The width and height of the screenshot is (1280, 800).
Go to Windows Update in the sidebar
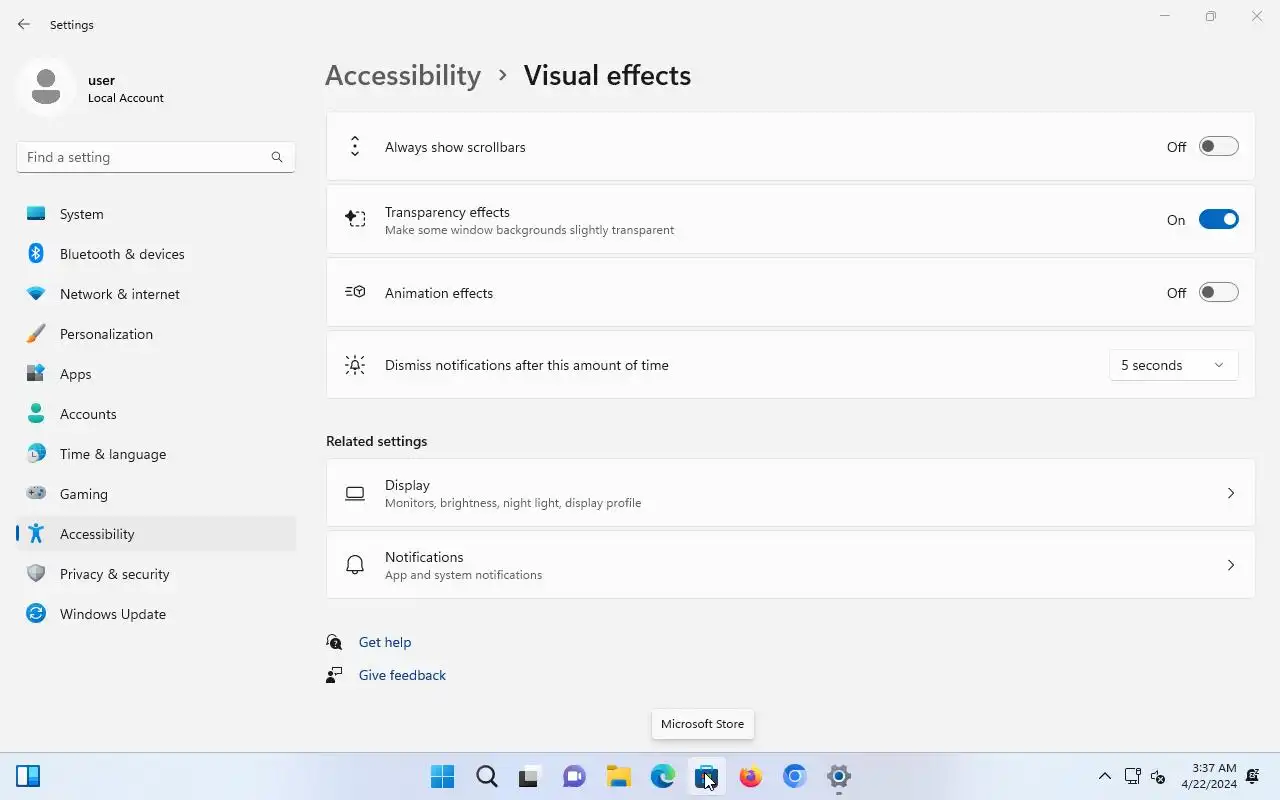tap(112, 614)
